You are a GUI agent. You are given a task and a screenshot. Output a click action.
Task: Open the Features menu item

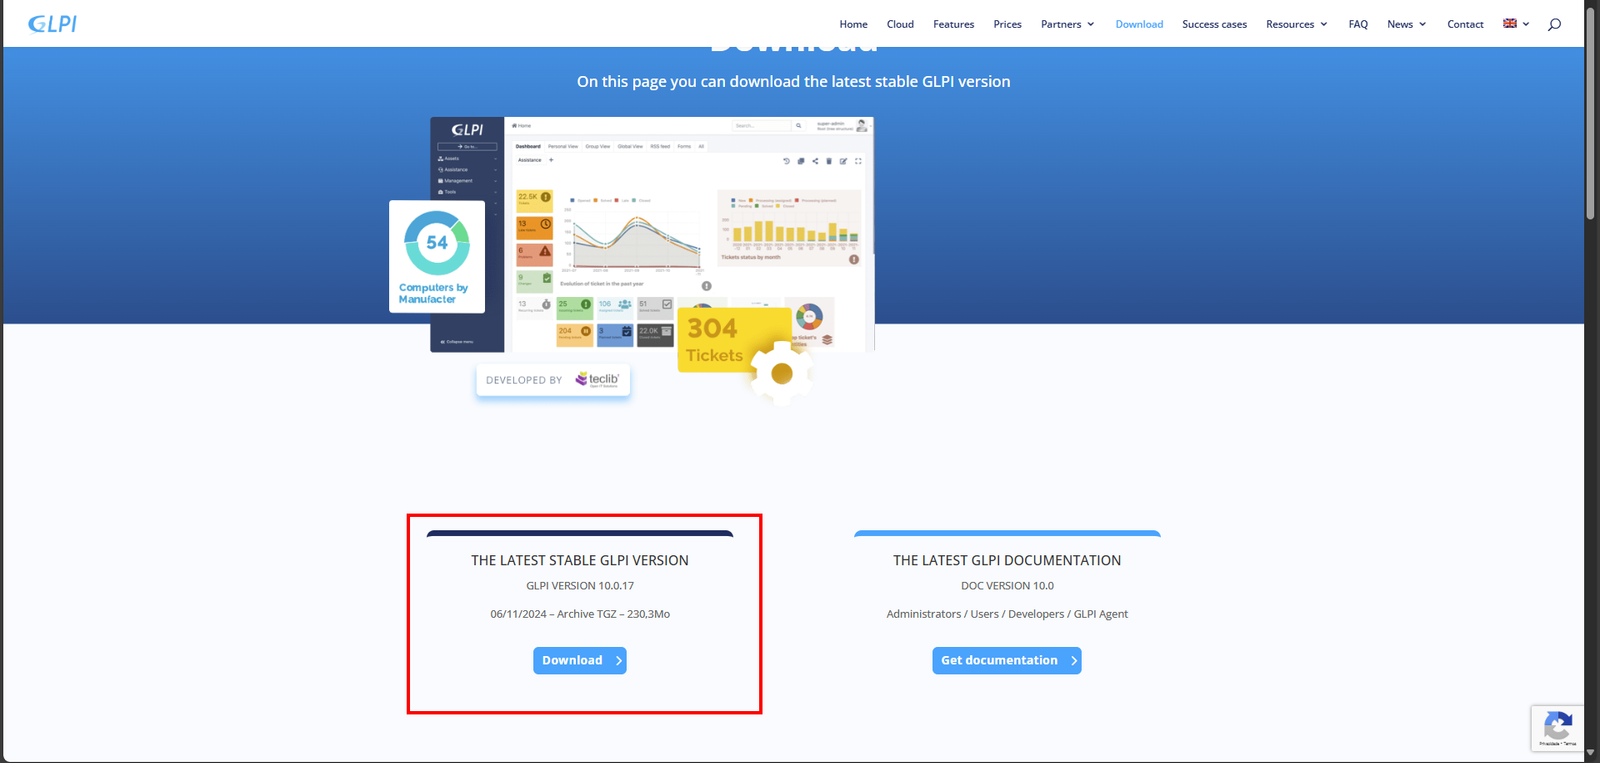pyautogui.click(x=953, y=24)
